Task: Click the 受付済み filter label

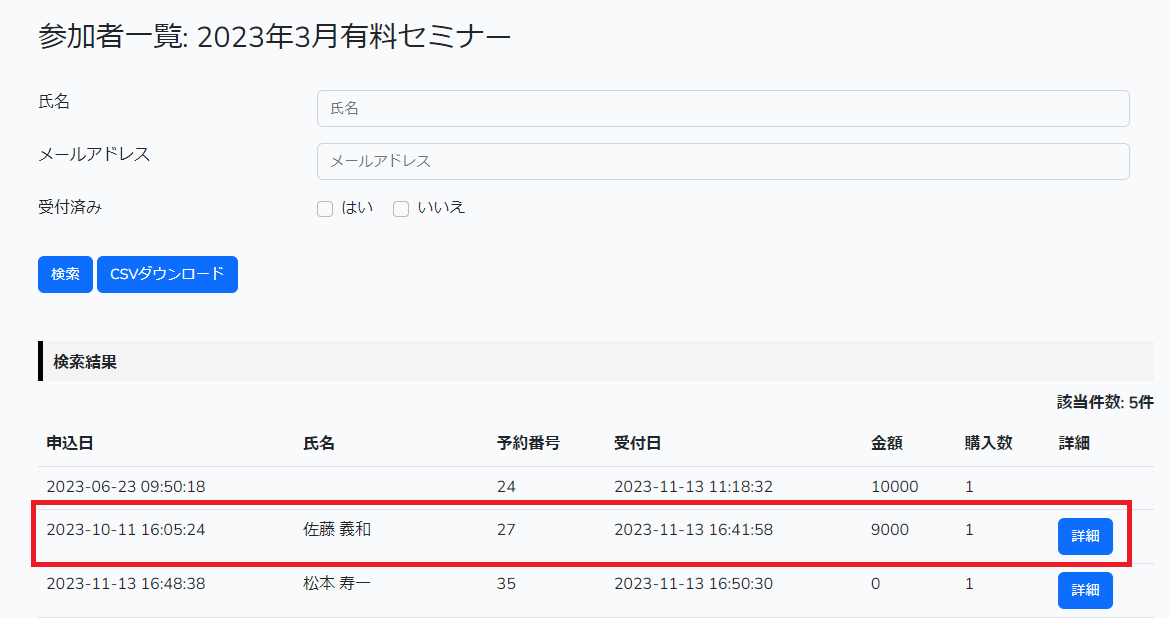Action: (x=70, y=207)
